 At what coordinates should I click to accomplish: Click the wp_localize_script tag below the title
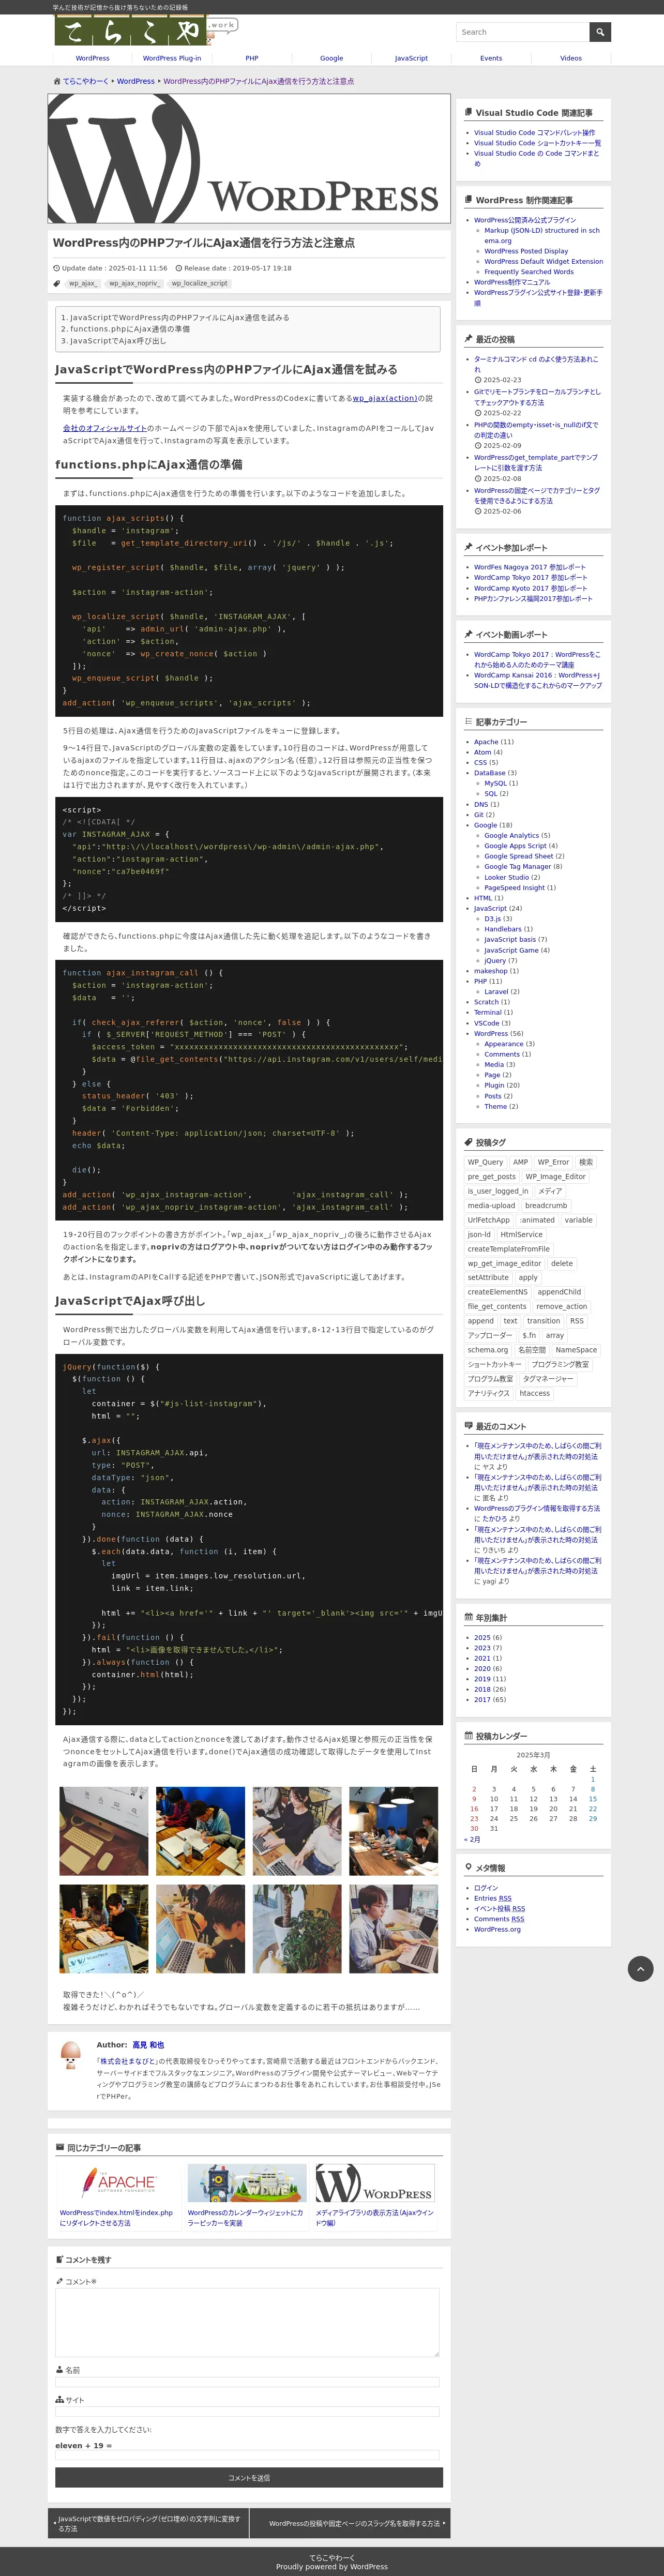[199, 283]
